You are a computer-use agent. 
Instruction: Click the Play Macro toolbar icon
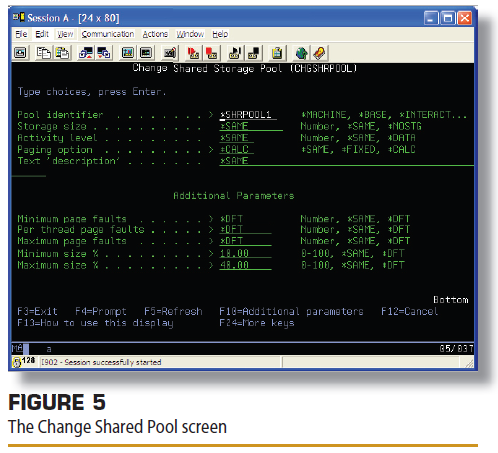(235, 53)
